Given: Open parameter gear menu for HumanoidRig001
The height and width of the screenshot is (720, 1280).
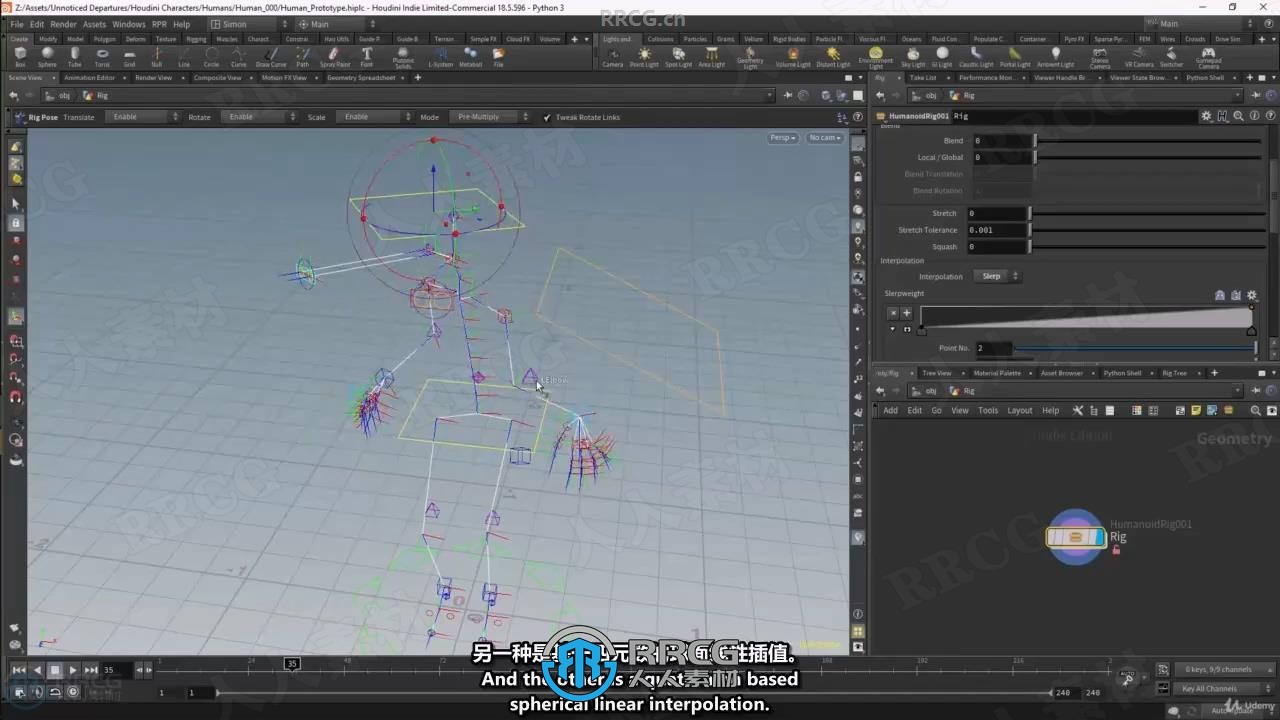Looking at the screenshot, I should pos(1207,116).
